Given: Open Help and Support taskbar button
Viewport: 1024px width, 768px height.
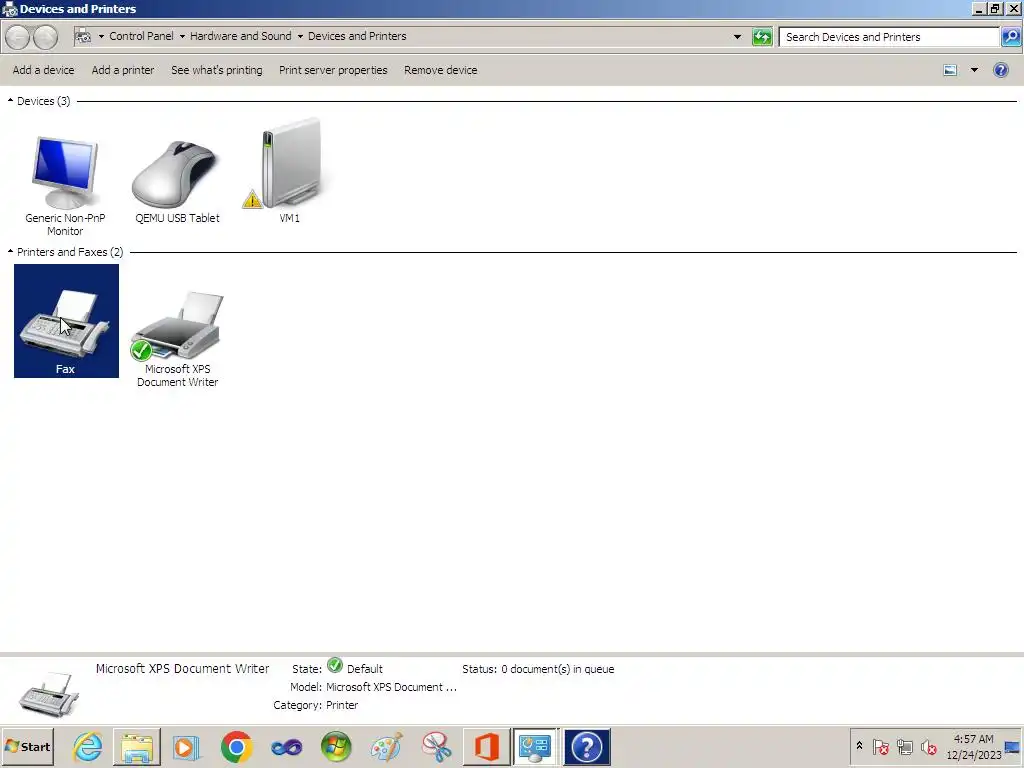Looking at the screenshot, I should (586, 746).
